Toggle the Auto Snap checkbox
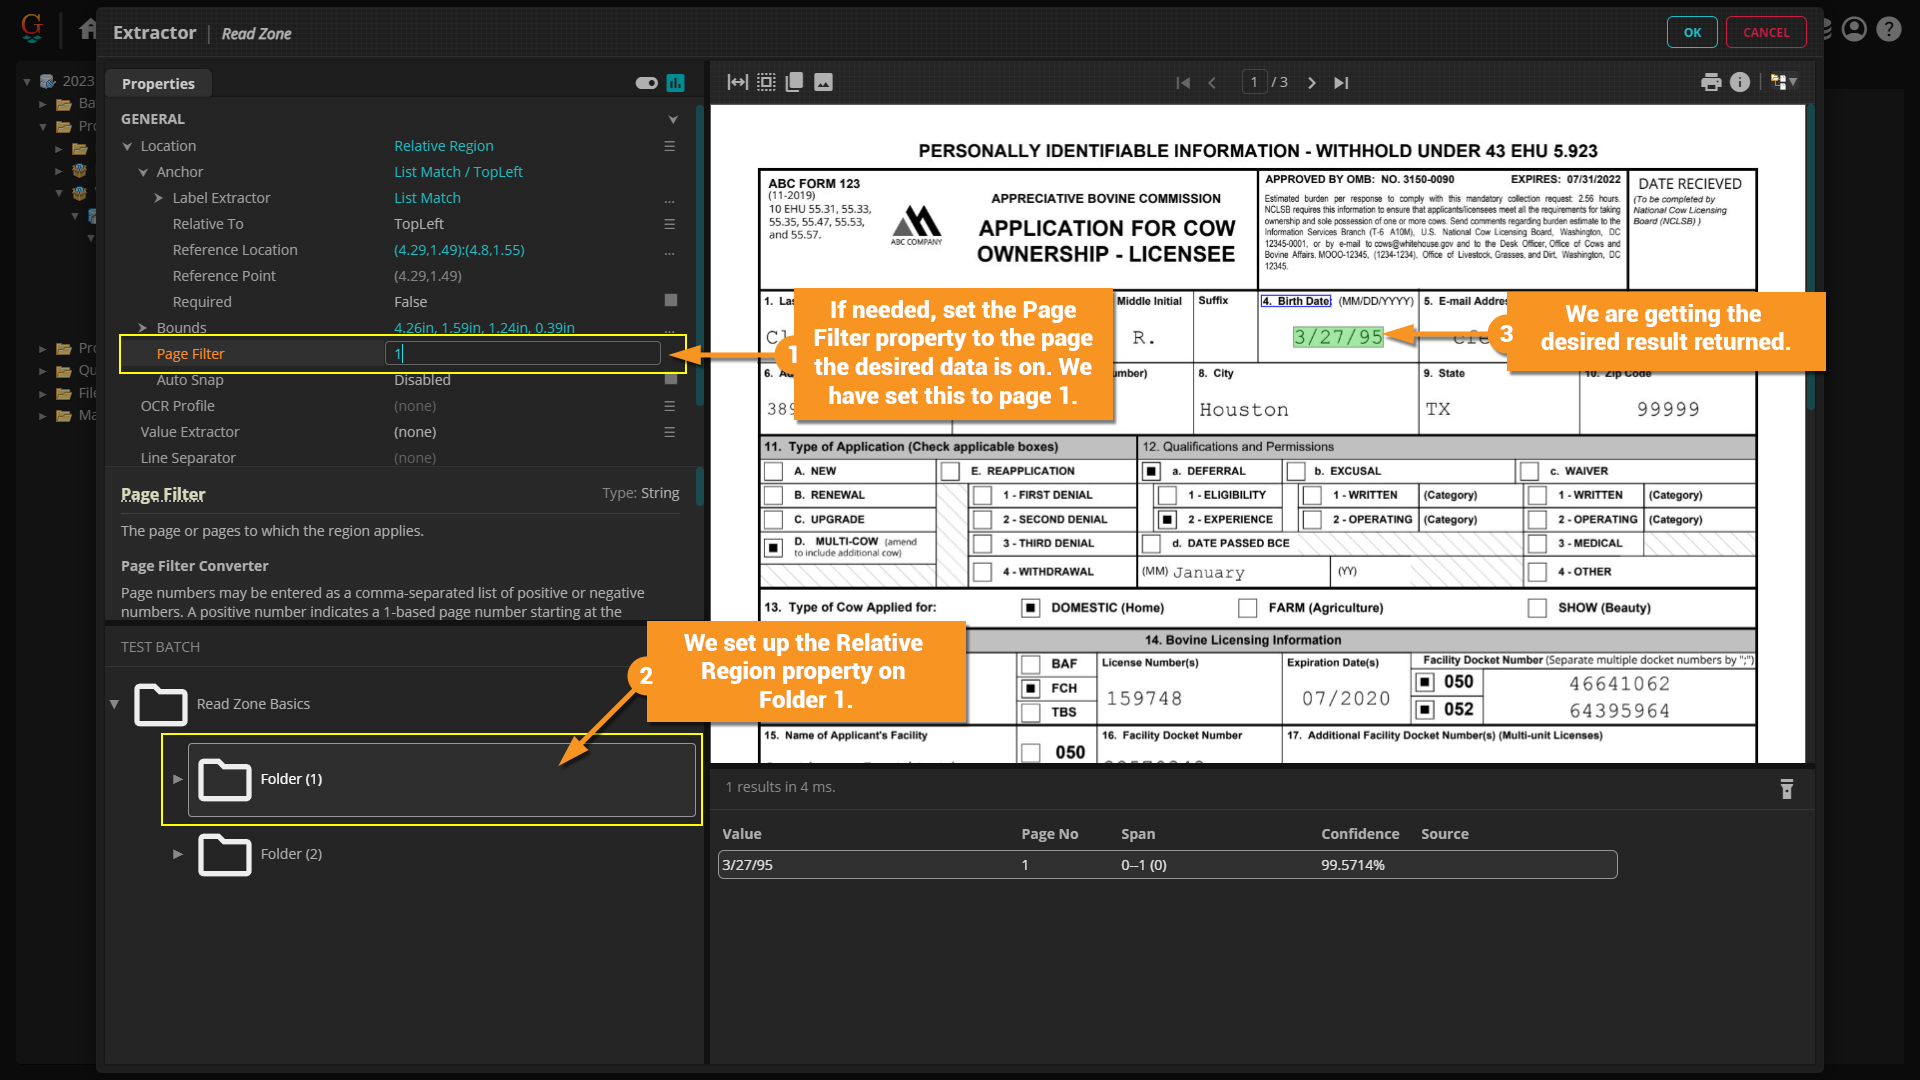The image size is (1920, 1080). click(x=671, y=379)
